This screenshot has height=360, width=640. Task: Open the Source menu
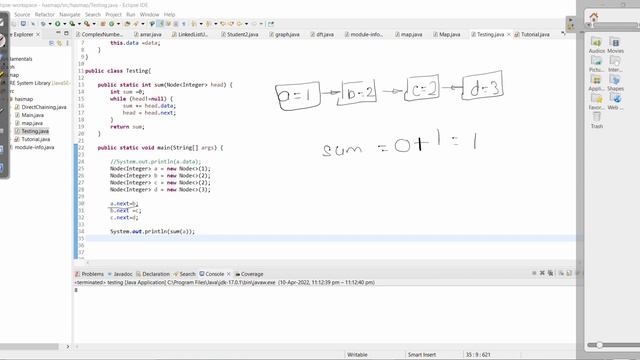point(22,14)
